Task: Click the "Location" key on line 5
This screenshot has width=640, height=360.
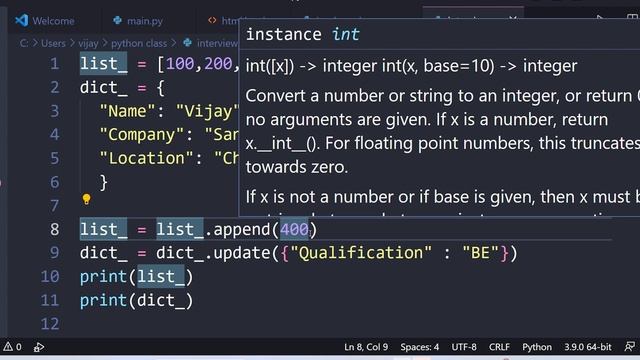Action: pos(147,158)
